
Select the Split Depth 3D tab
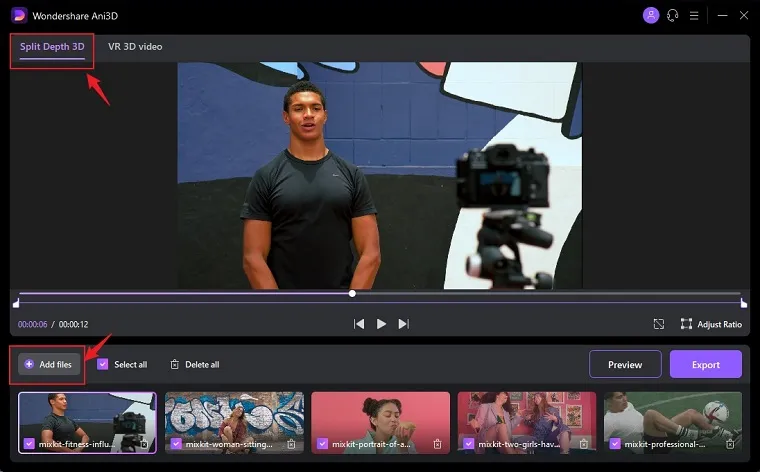[52, 47]
